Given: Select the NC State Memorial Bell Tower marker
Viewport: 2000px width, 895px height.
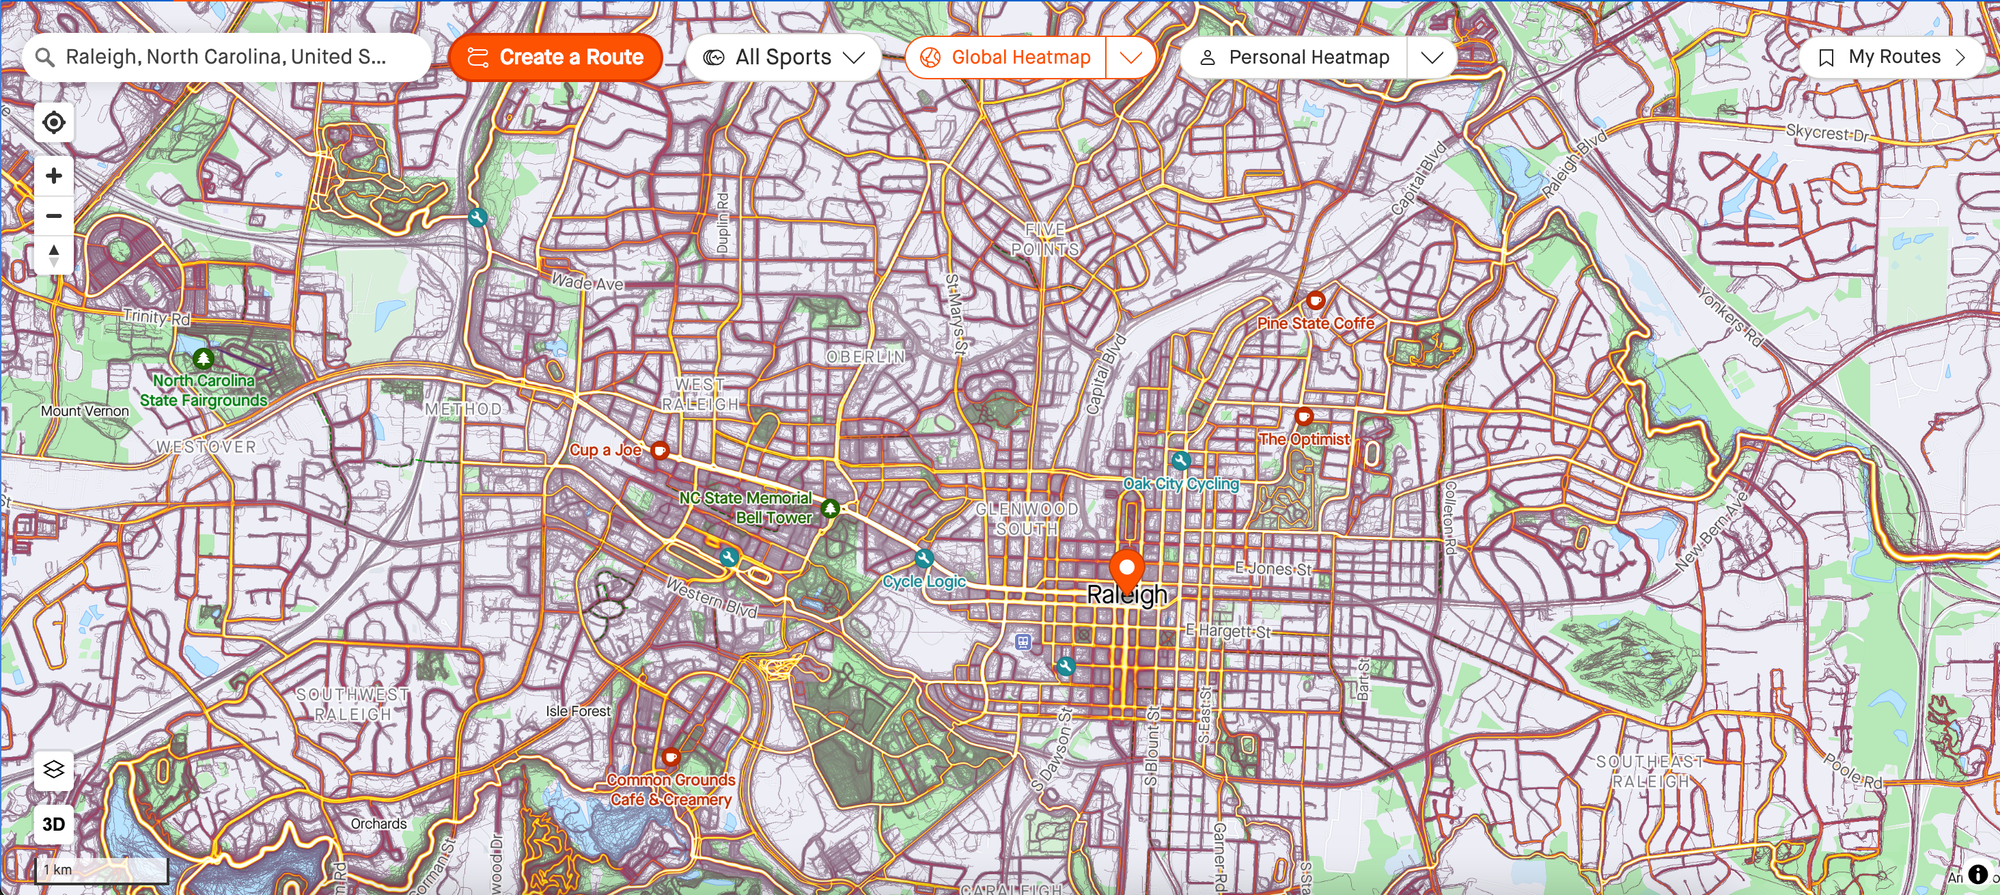Looking at the screenshot, I should [830, 509].
